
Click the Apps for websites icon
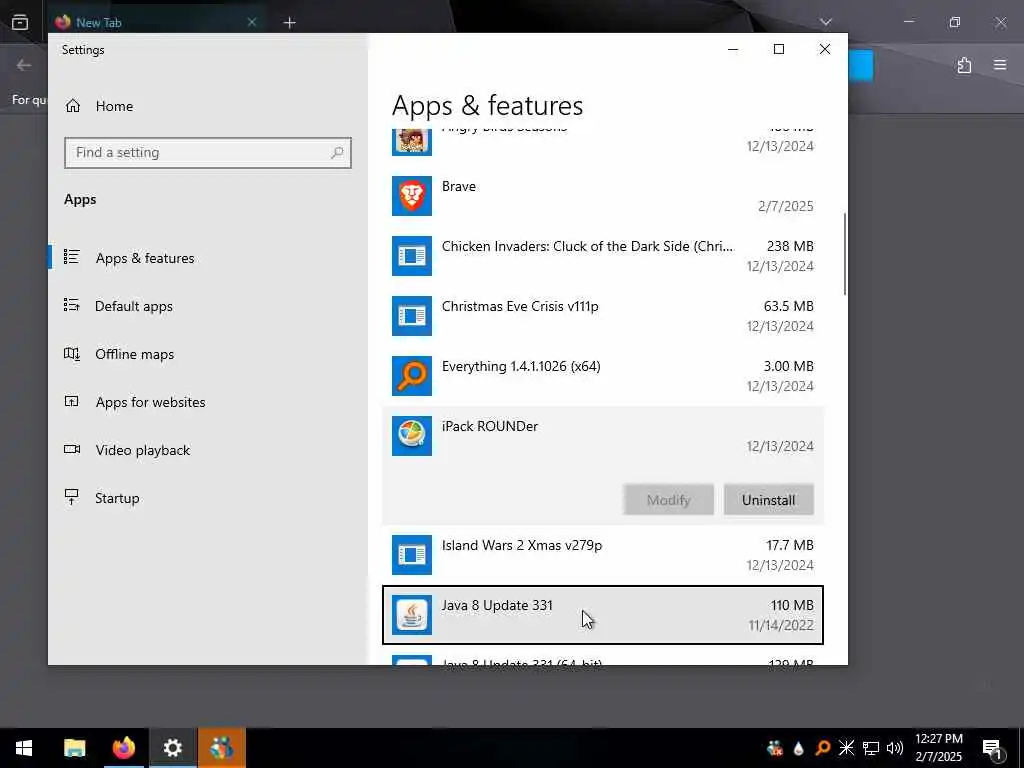pos(72,401)
